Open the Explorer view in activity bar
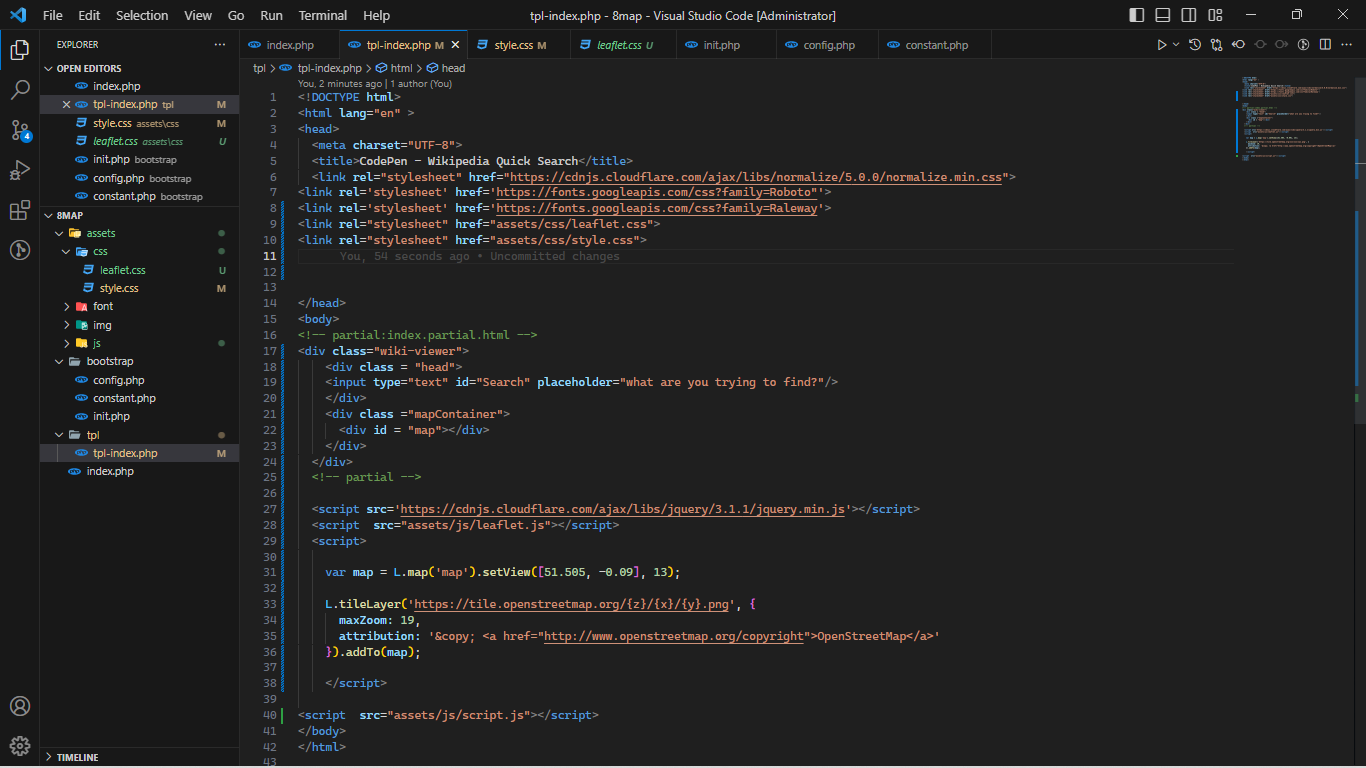The height and width of the screenshot is (768, 1366). (19, 50)
